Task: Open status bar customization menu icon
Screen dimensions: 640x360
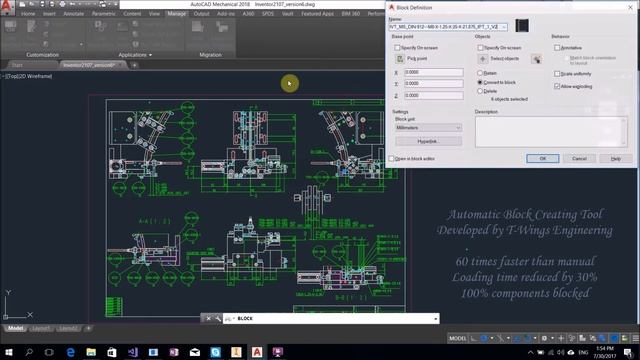Action: point(635,338)
